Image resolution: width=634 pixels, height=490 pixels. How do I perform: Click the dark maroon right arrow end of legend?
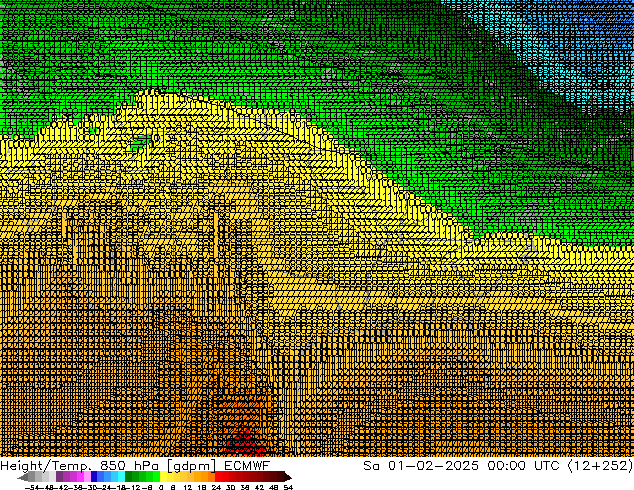(x=287, y=477)
